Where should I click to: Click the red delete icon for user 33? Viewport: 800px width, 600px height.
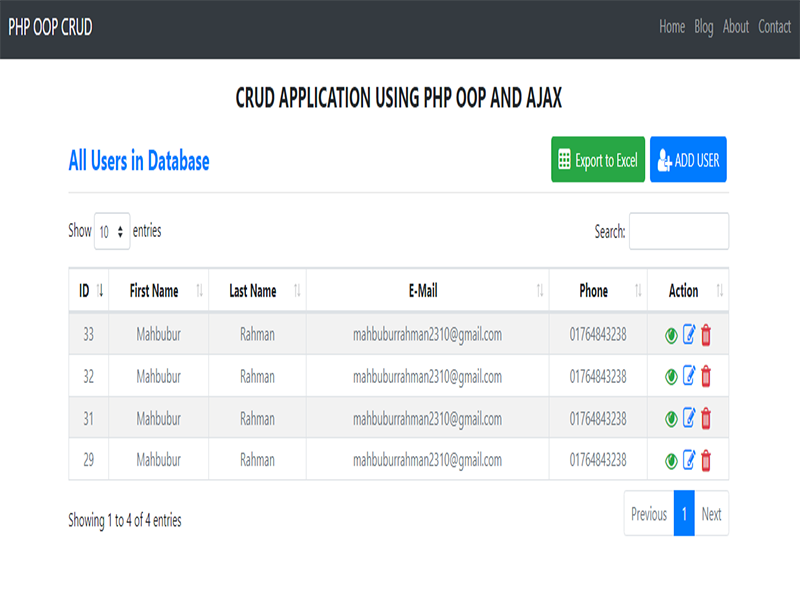(x=706, y=335)
